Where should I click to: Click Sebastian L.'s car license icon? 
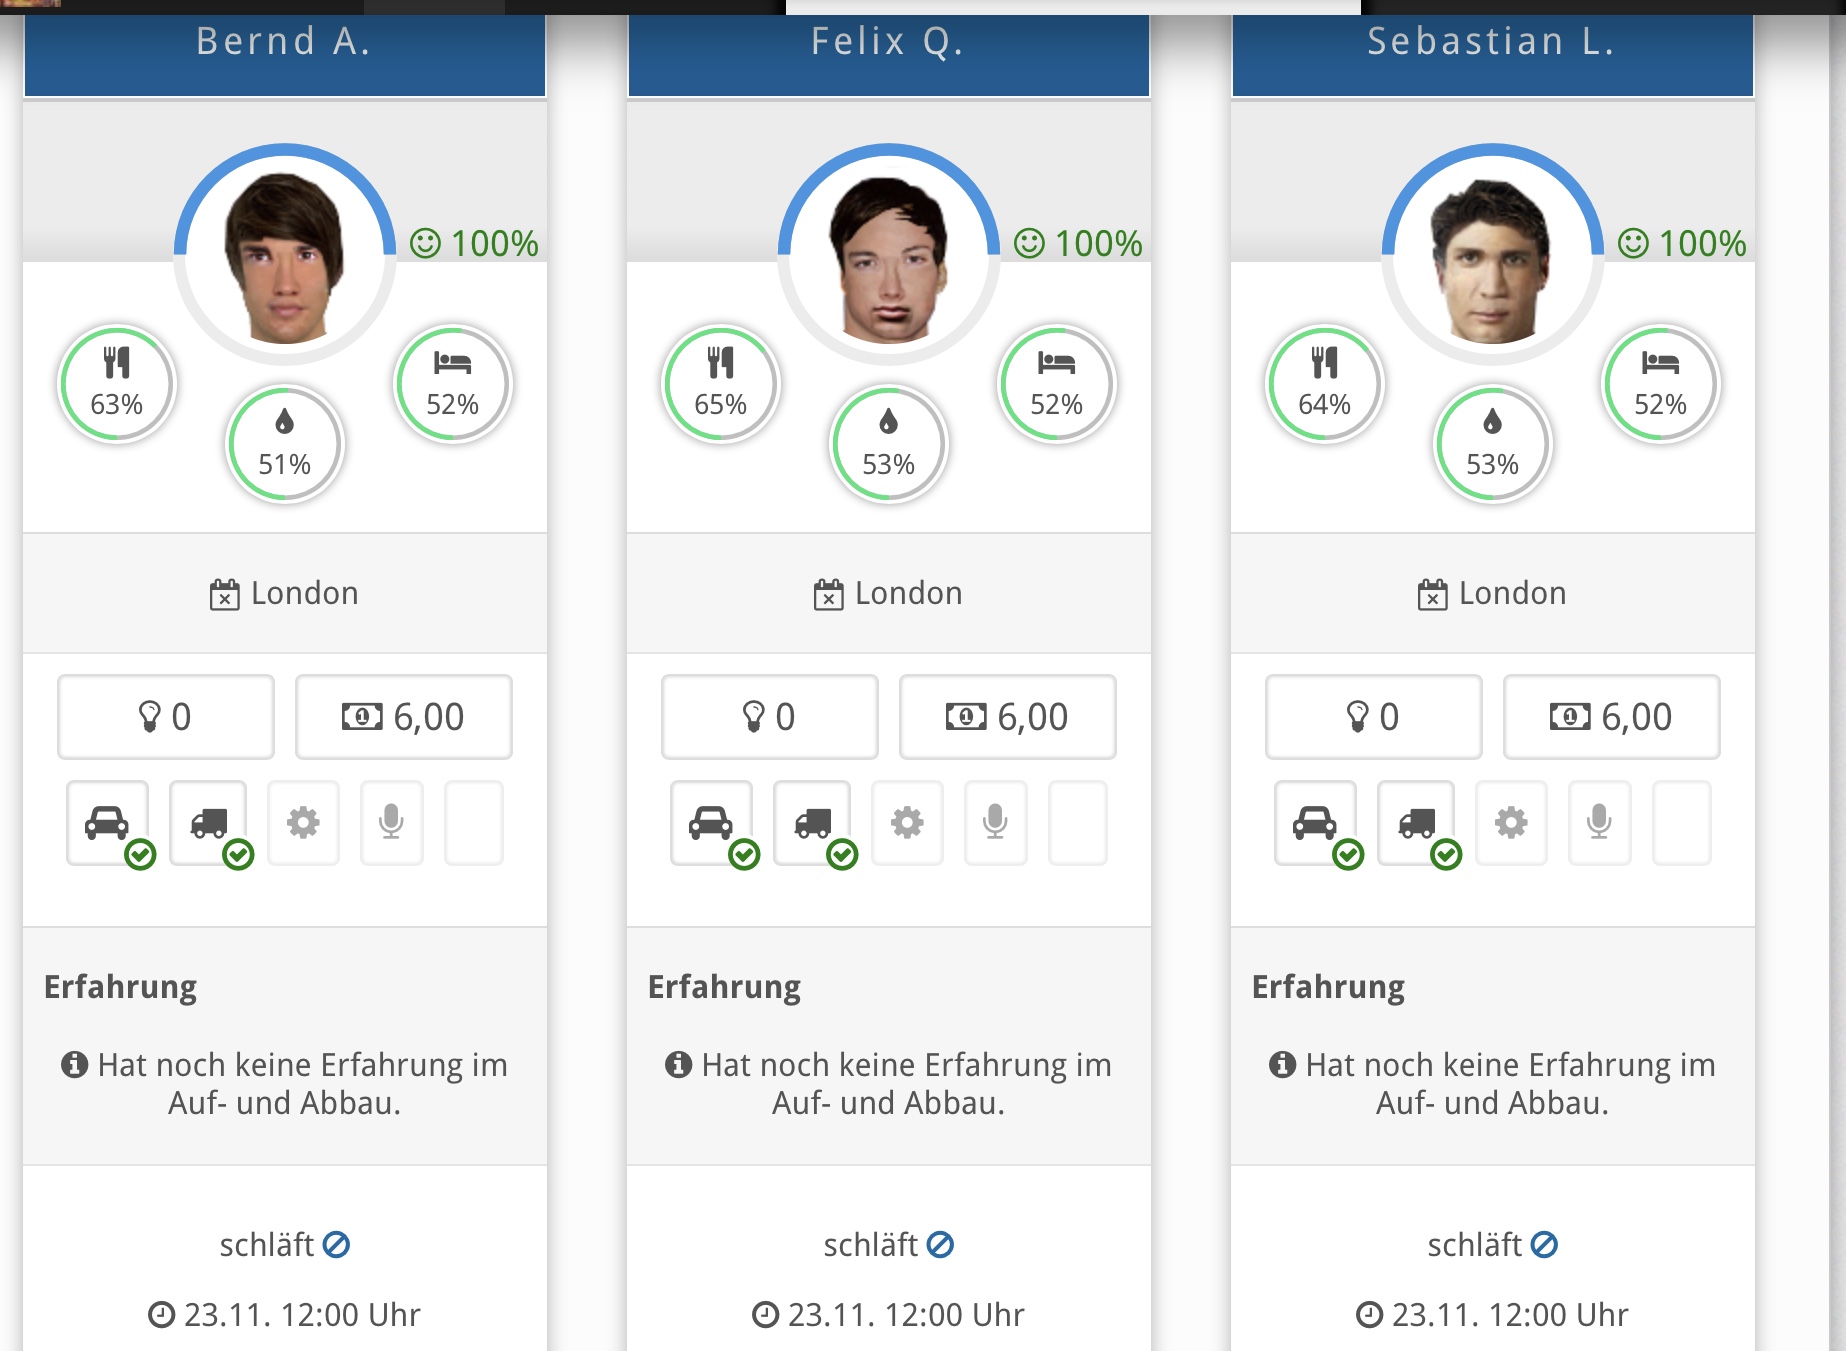(x=1315, y=823)
